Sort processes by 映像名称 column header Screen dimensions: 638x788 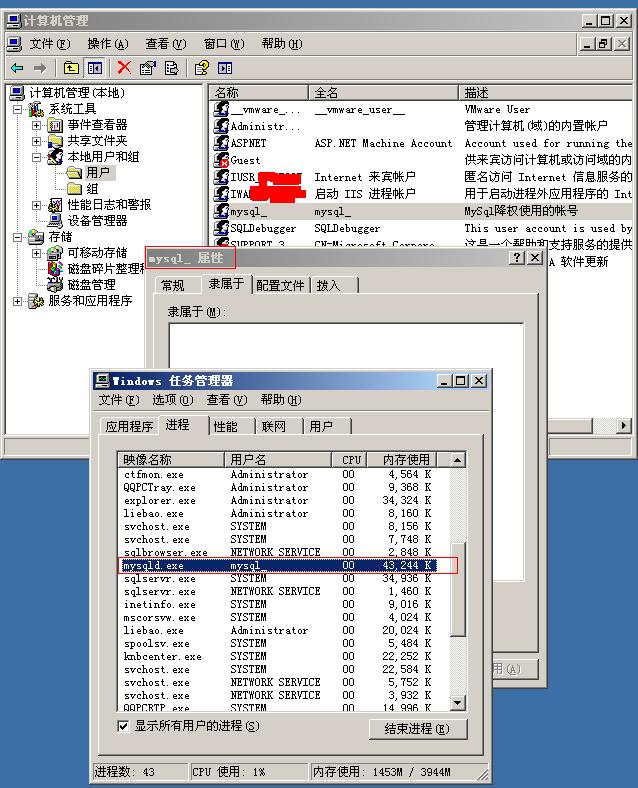click(x=171, y=459)
